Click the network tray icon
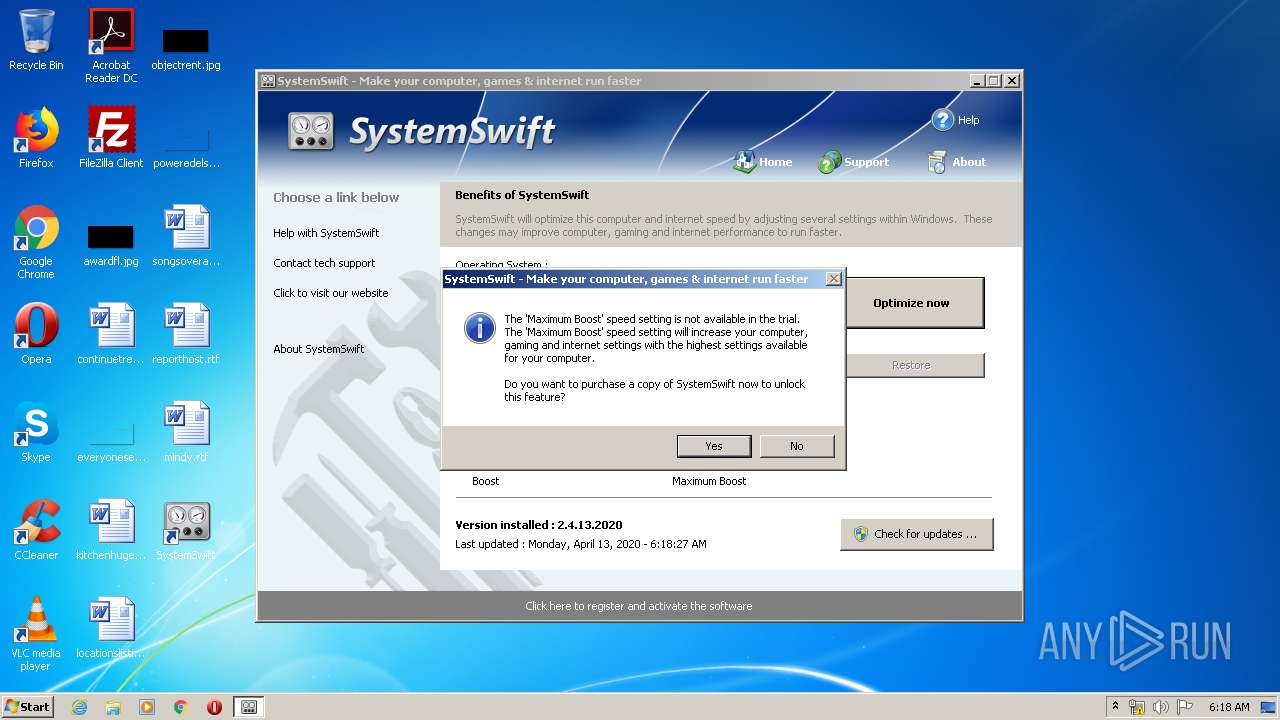The height and width of the screenshot is (720, 1280). pyautogui.click(x=1137, y=707)
